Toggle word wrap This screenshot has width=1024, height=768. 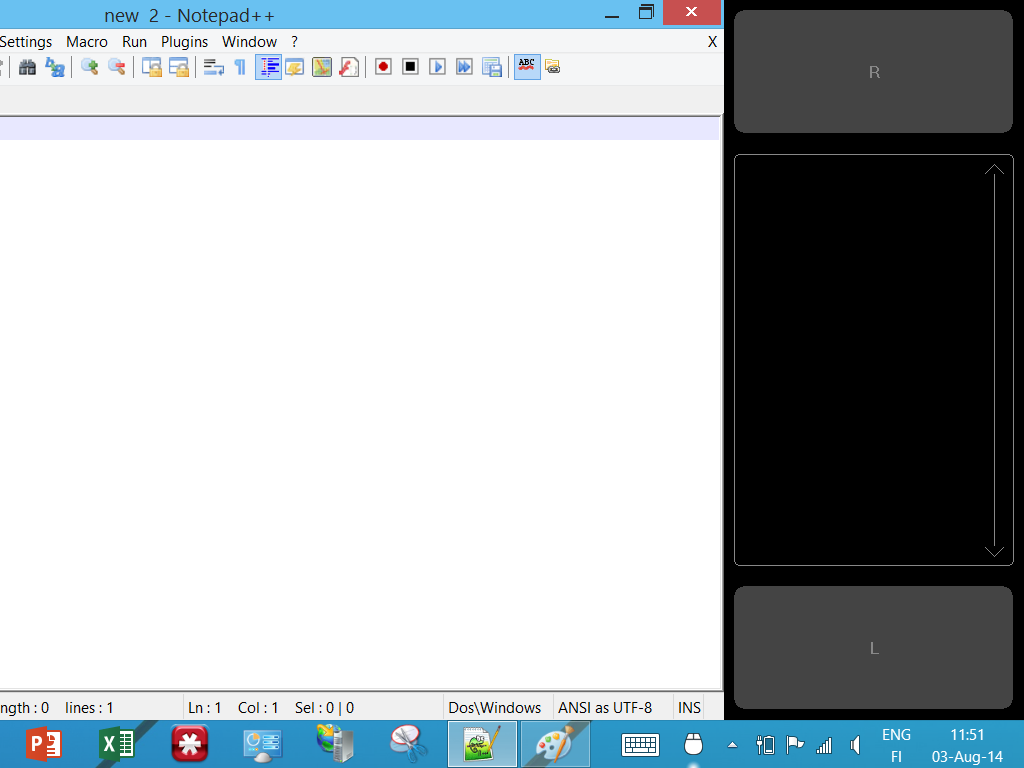(x=214, y=67)
